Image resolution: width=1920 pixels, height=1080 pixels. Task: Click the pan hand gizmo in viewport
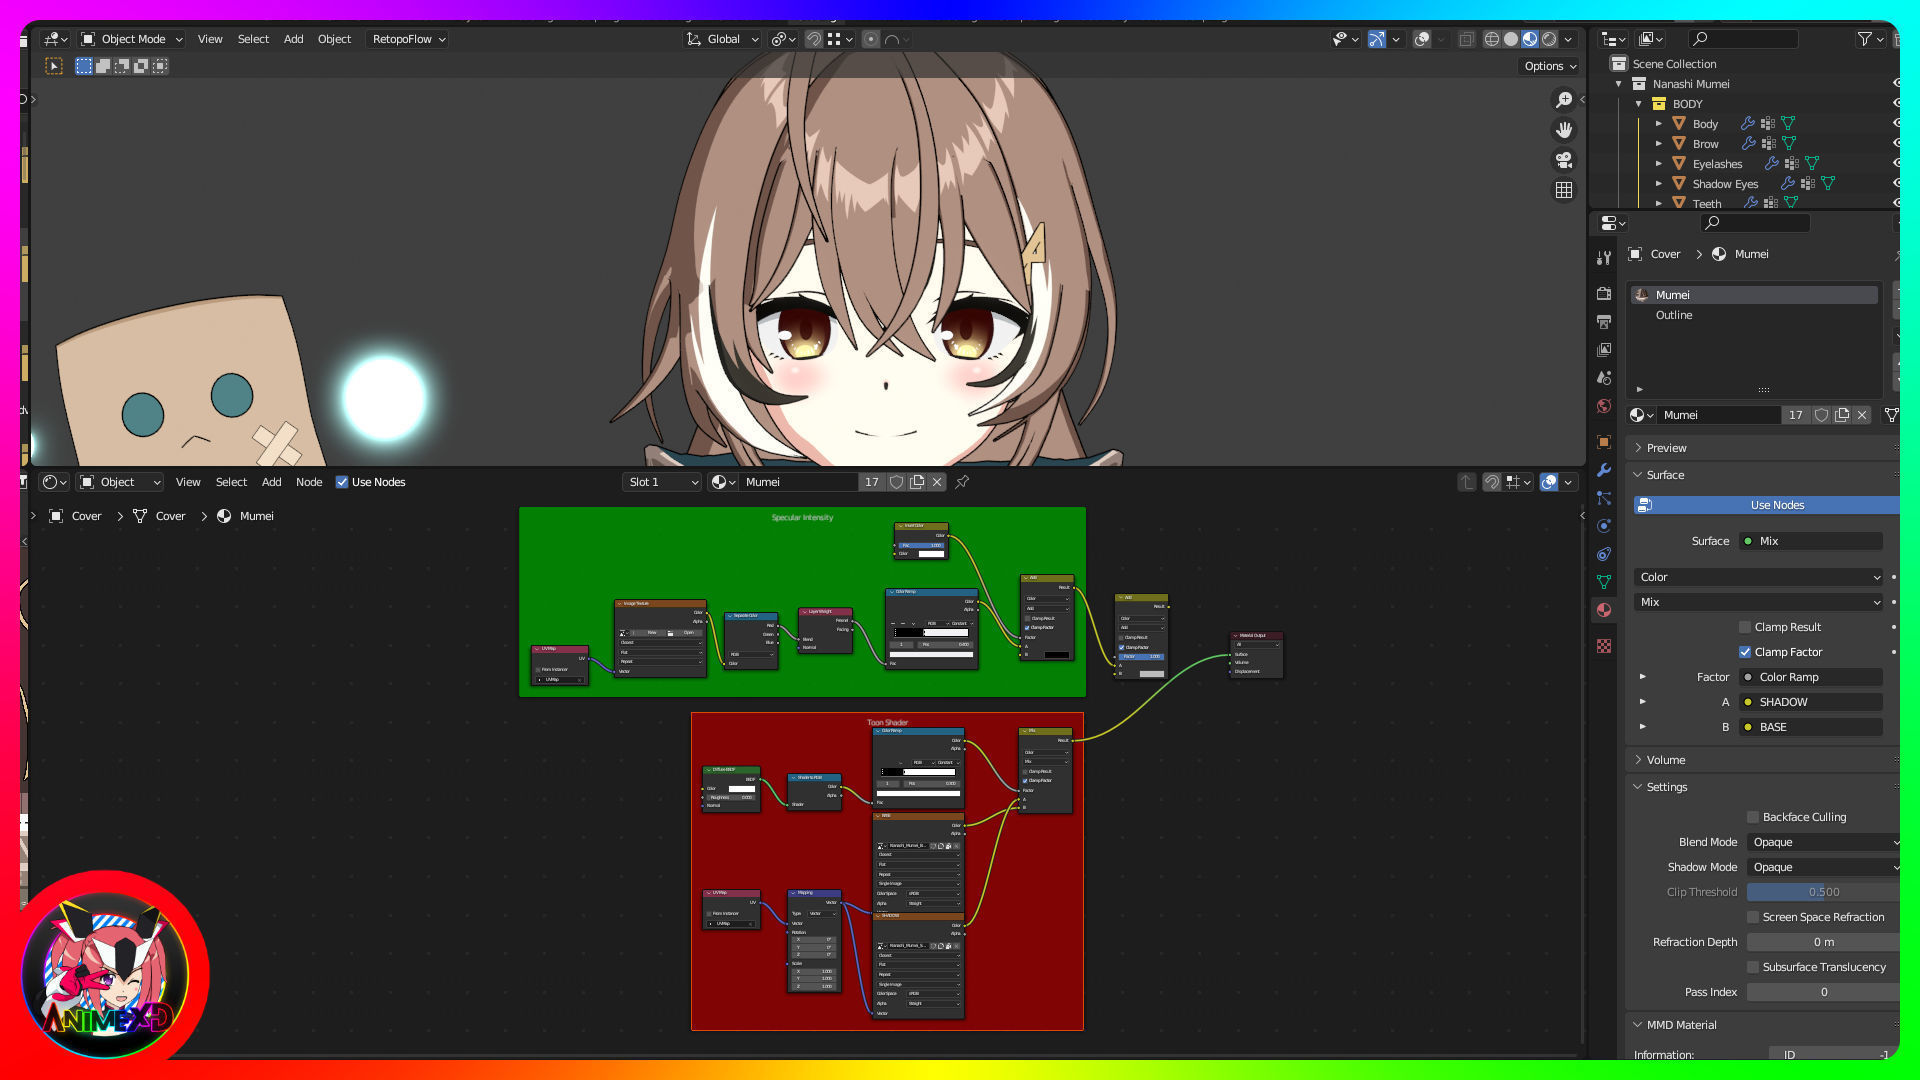[x=1564, y=129]
